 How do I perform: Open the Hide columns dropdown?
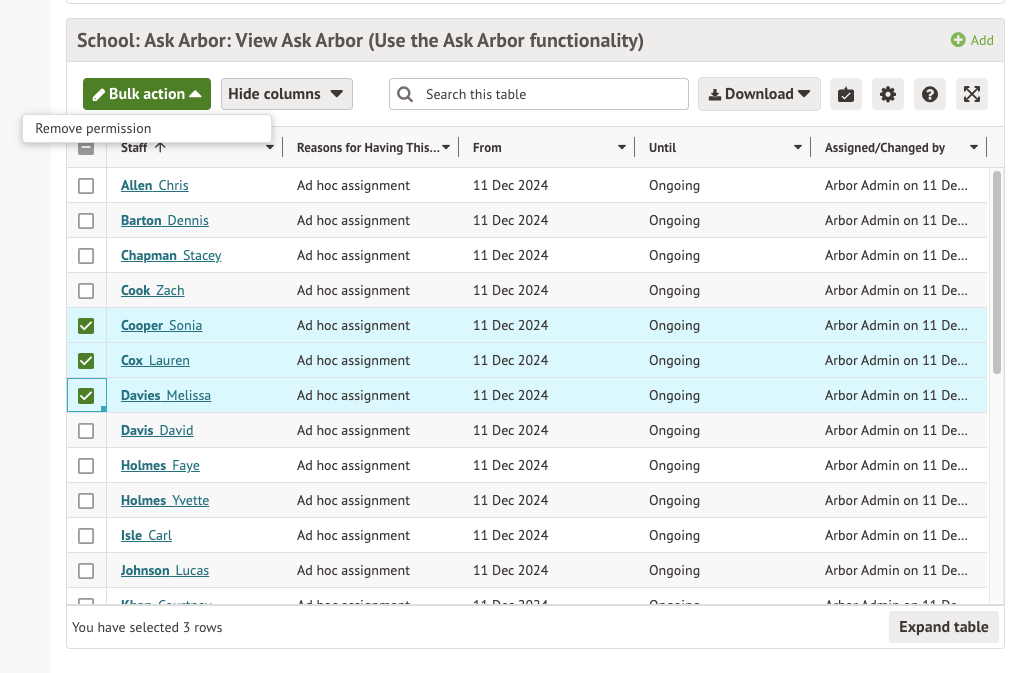[286, 93]
